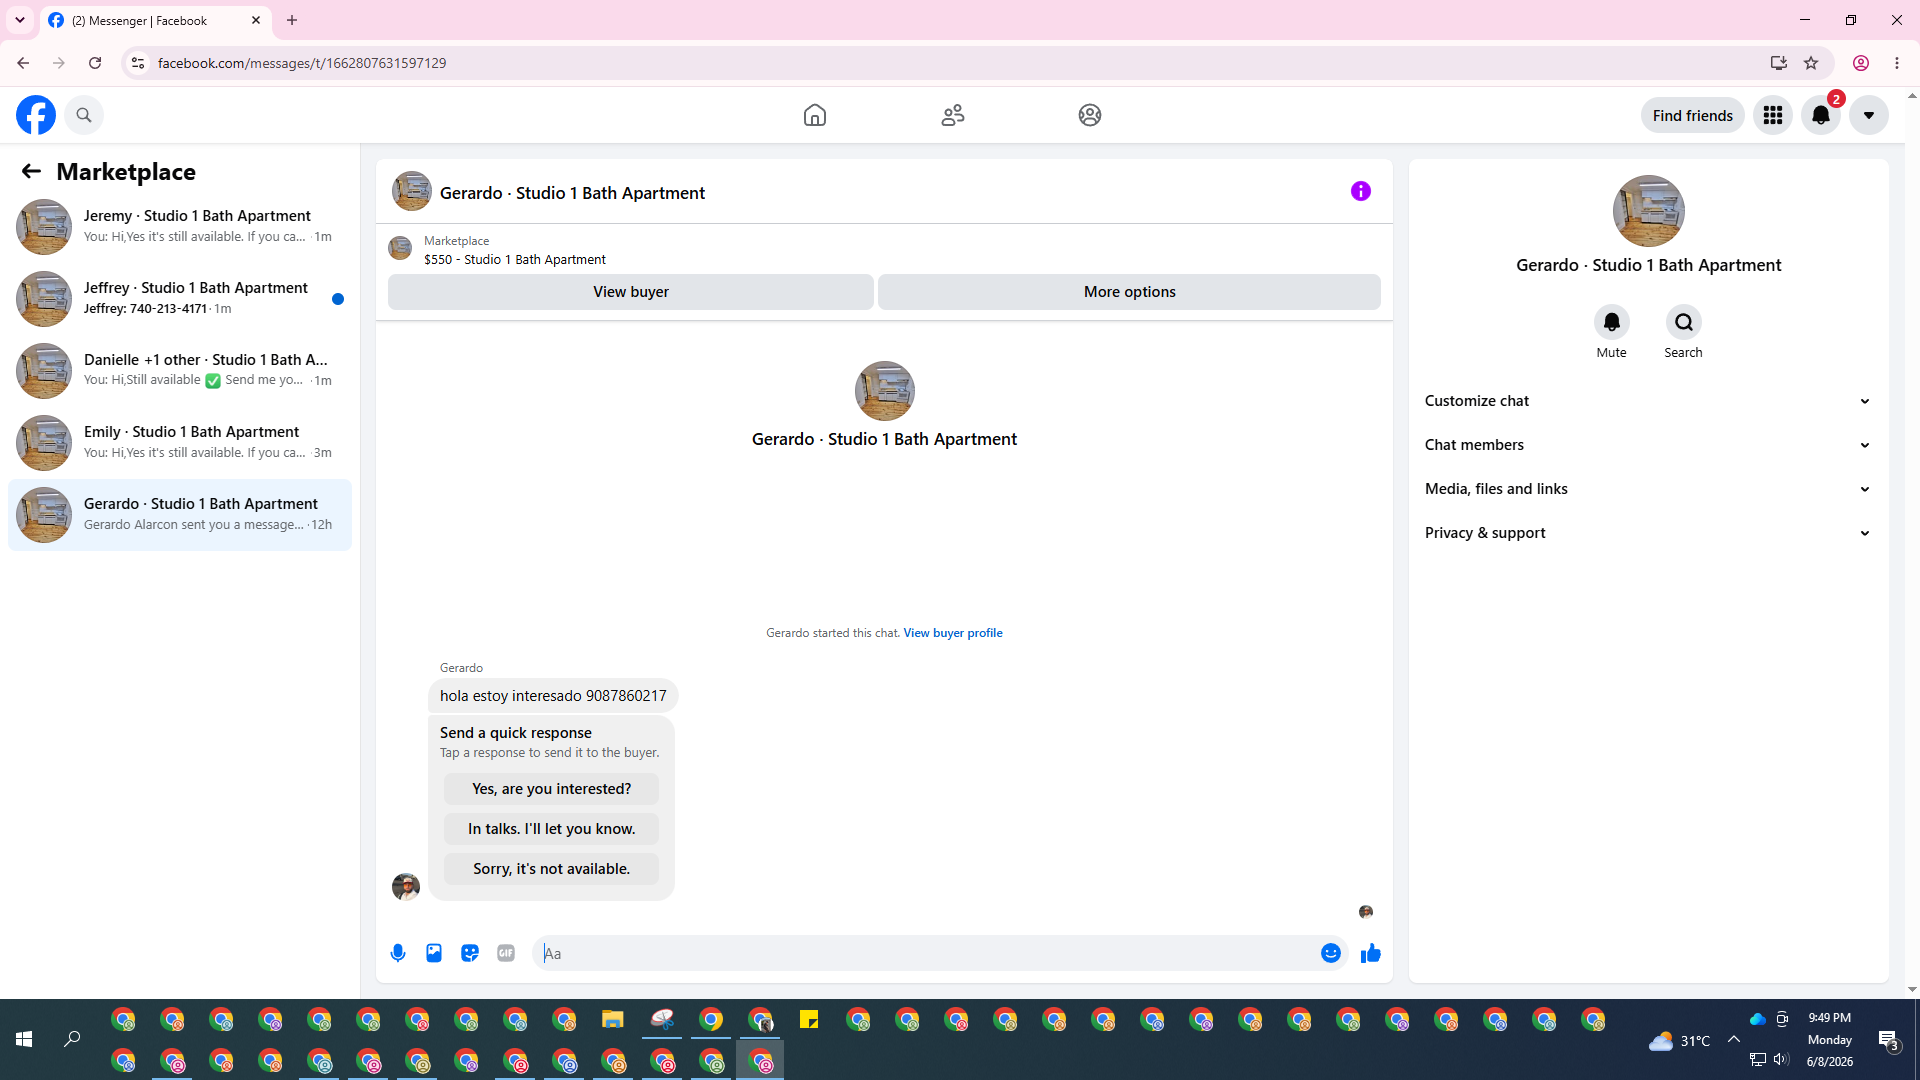The image size is (1920, 1080).
Task: Expand the Privacy & support section
Action: point(1649,533)
